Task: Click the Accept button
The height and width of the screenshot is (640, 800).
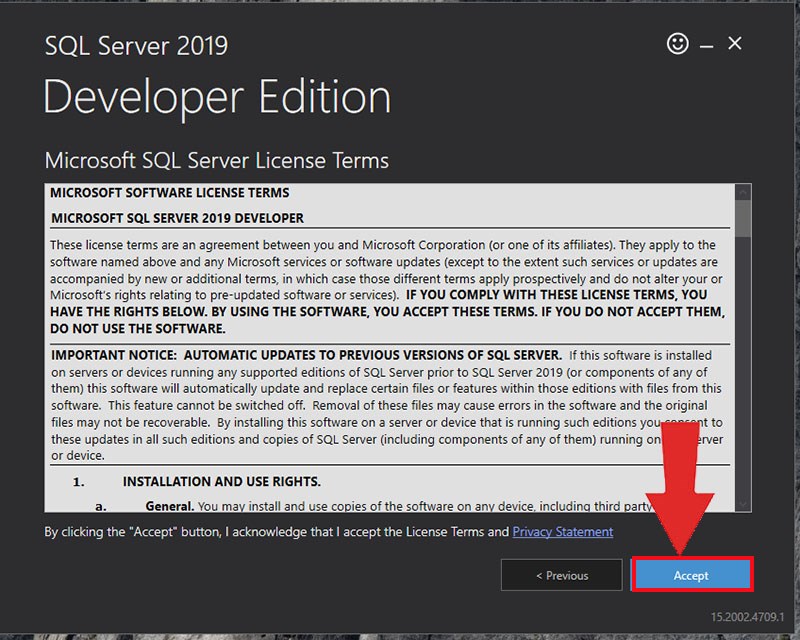Action: tap(692, 575)
